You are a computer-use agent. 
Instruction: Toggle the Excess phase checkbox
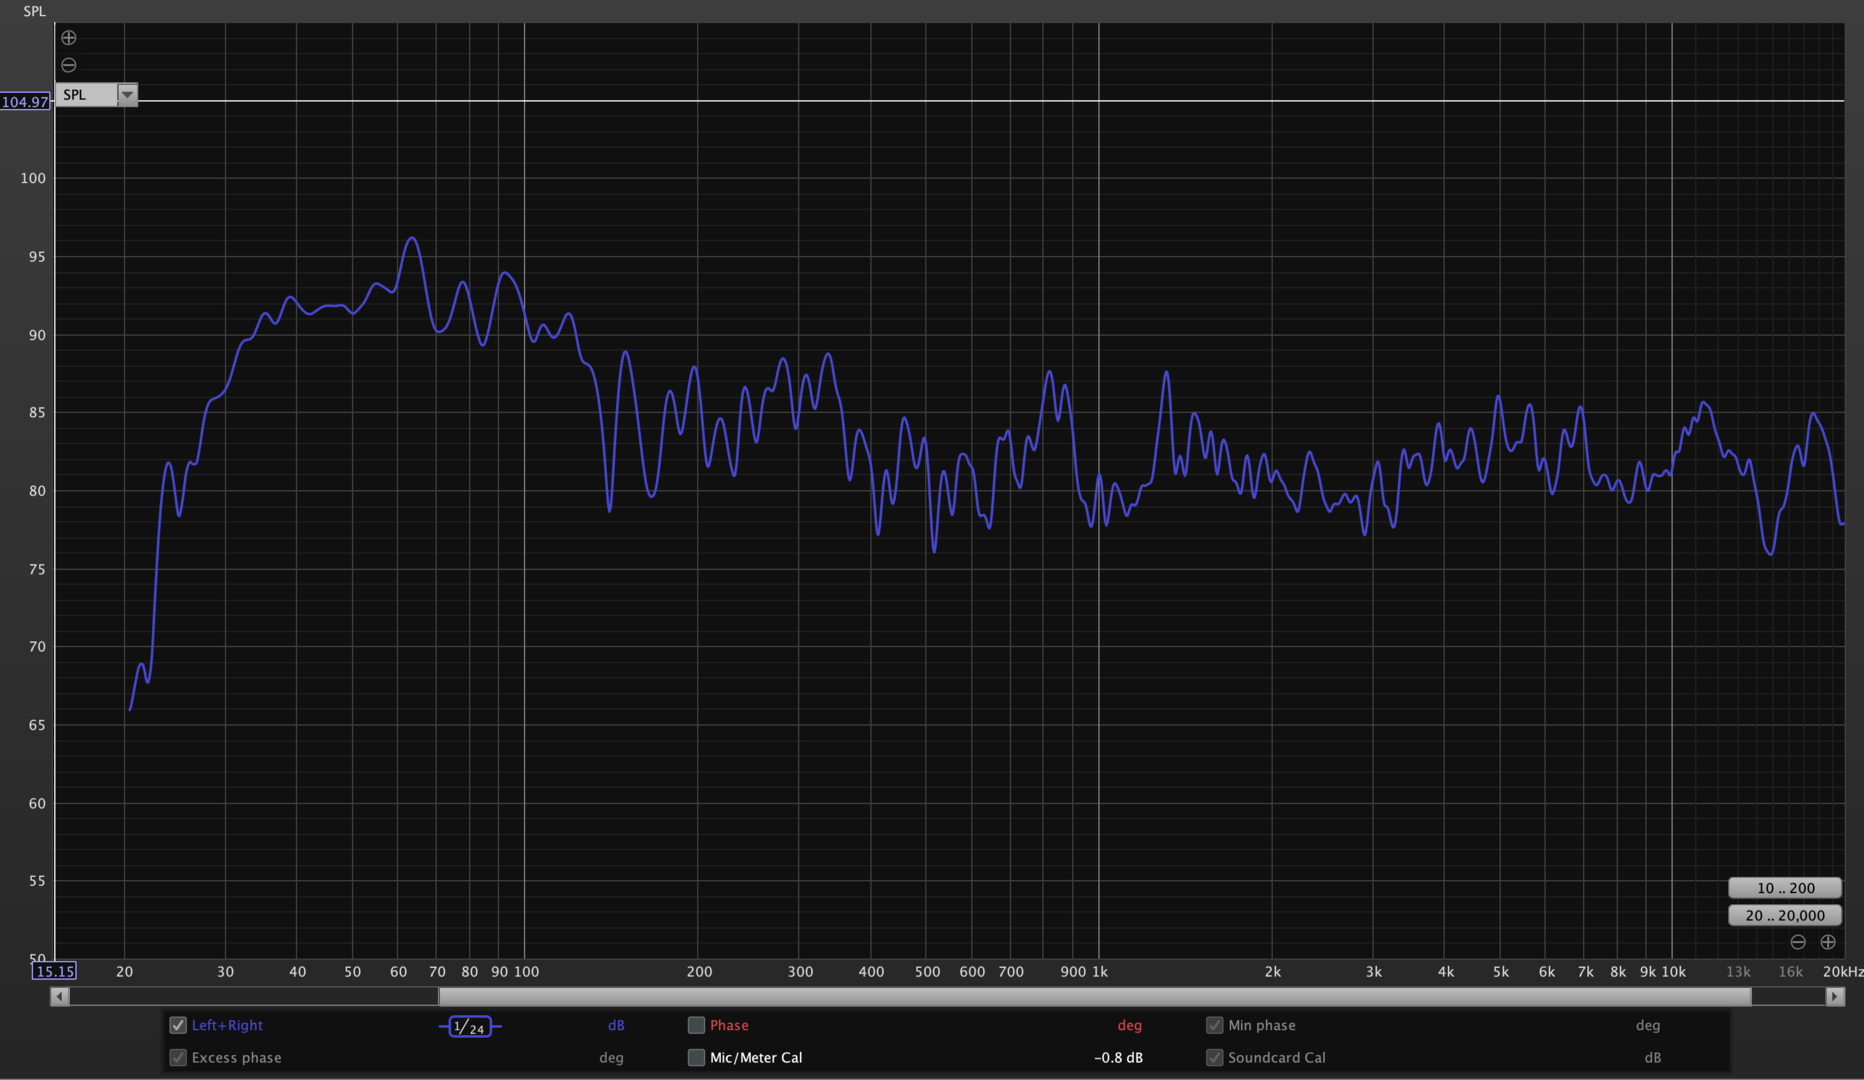pos(178,1057)
